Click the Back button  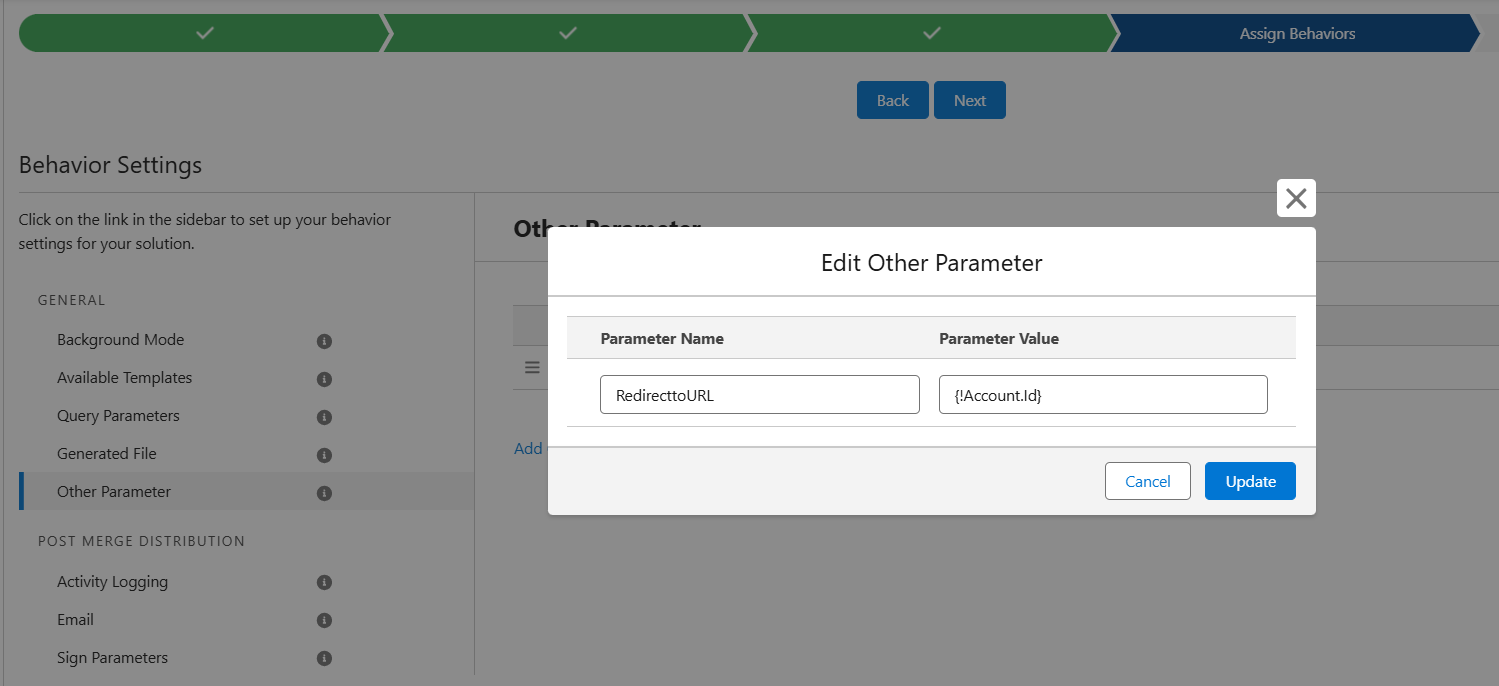pos(893,100)
